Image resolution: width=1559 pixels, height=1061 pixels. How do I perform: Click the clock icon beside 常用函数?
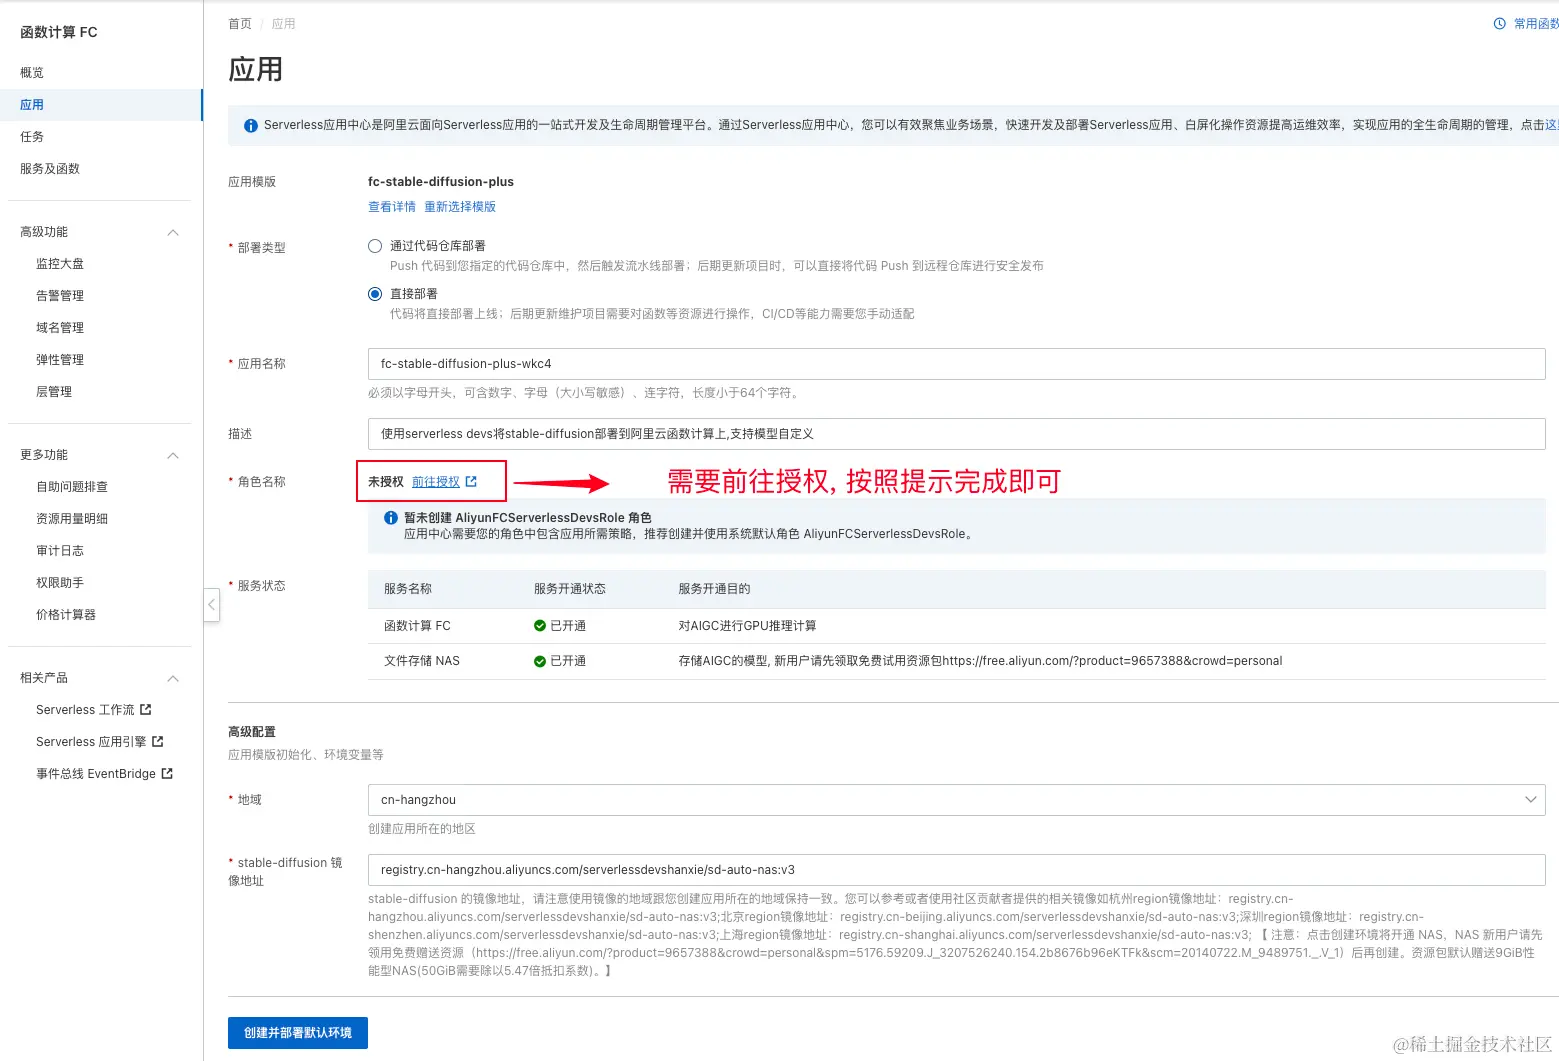[1500, 24]
